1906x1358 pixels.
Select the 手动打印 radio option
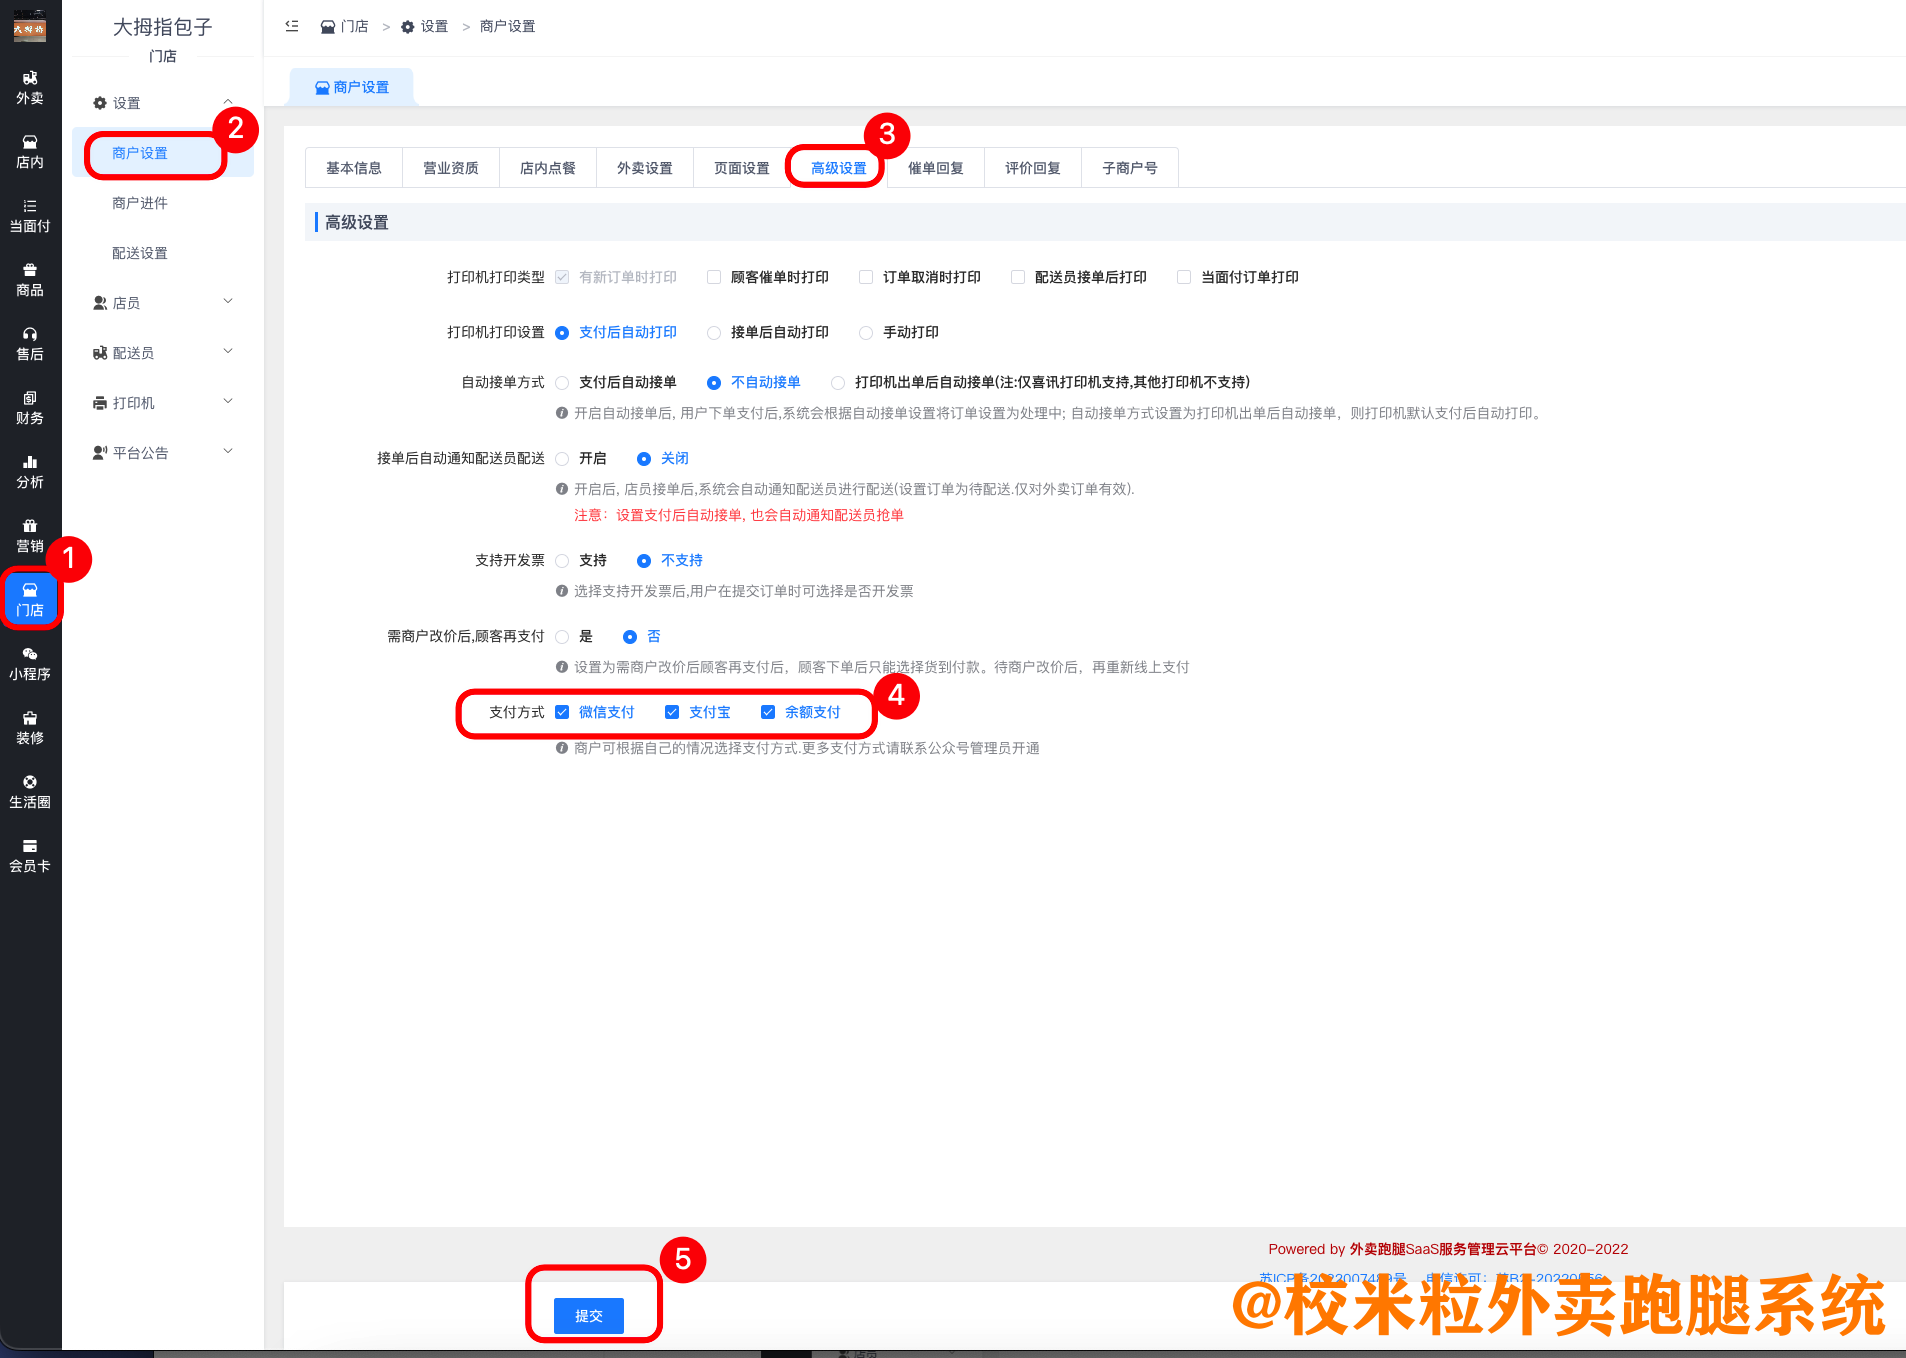(x=866, y=333)
